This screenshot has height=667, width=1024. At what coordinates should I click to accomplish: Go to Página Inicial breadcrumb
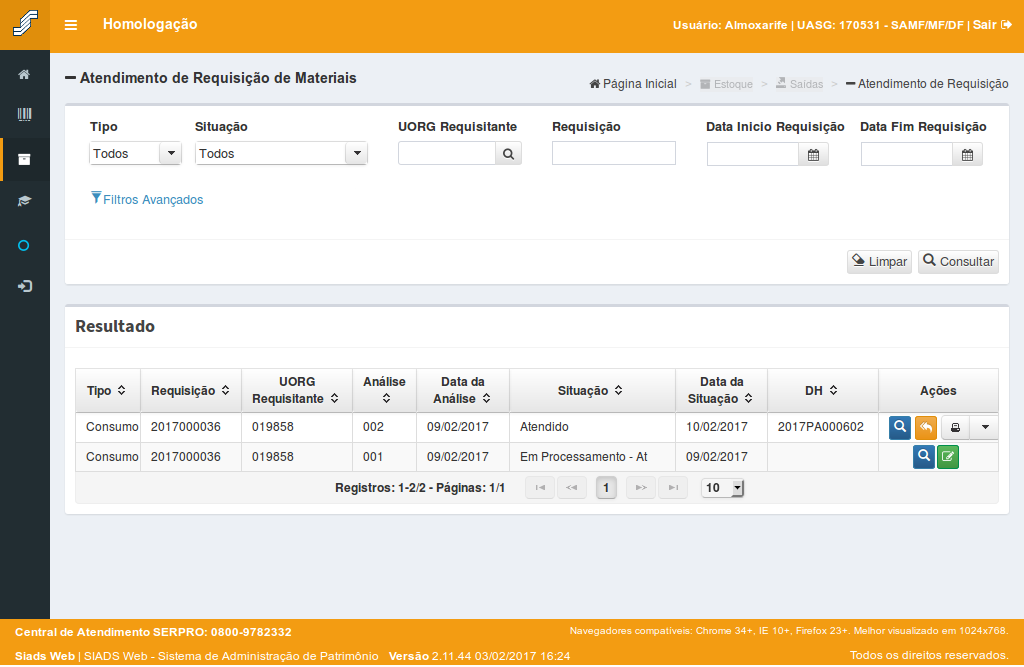tap(633, 84)
